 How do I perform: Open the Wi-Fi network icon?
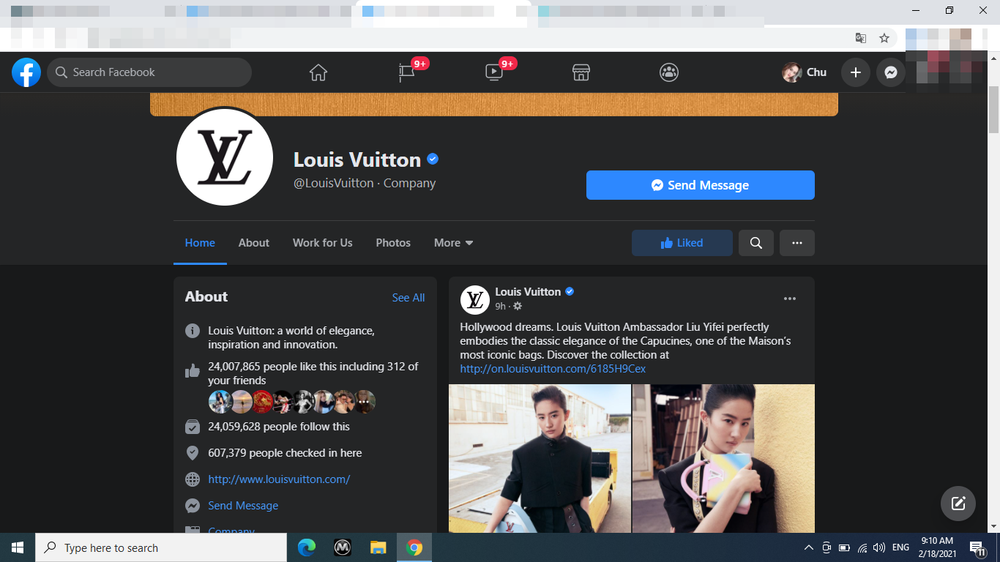(862, 547)
